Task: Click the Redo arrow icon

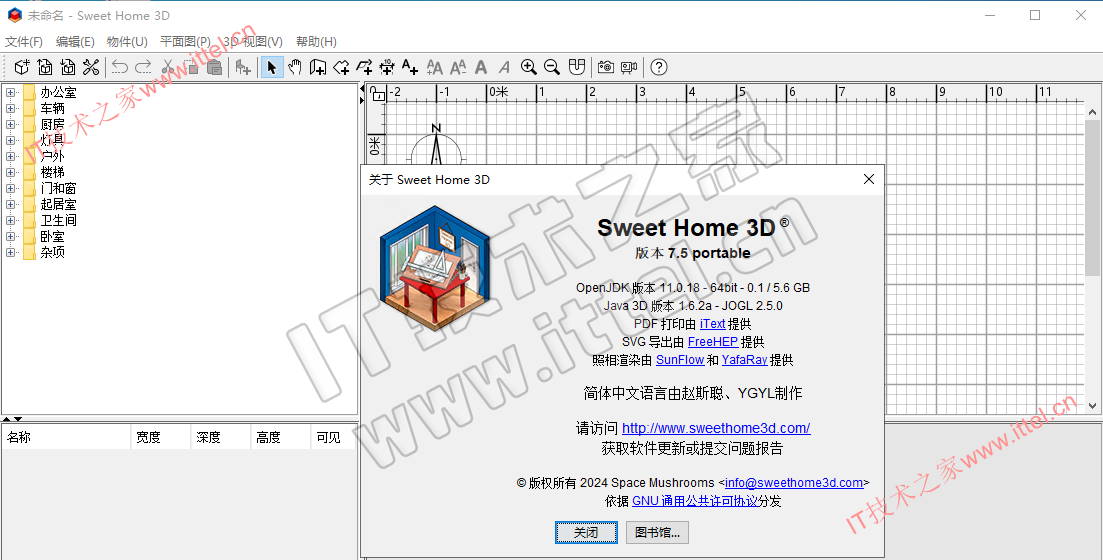Action: pos(143,67)
